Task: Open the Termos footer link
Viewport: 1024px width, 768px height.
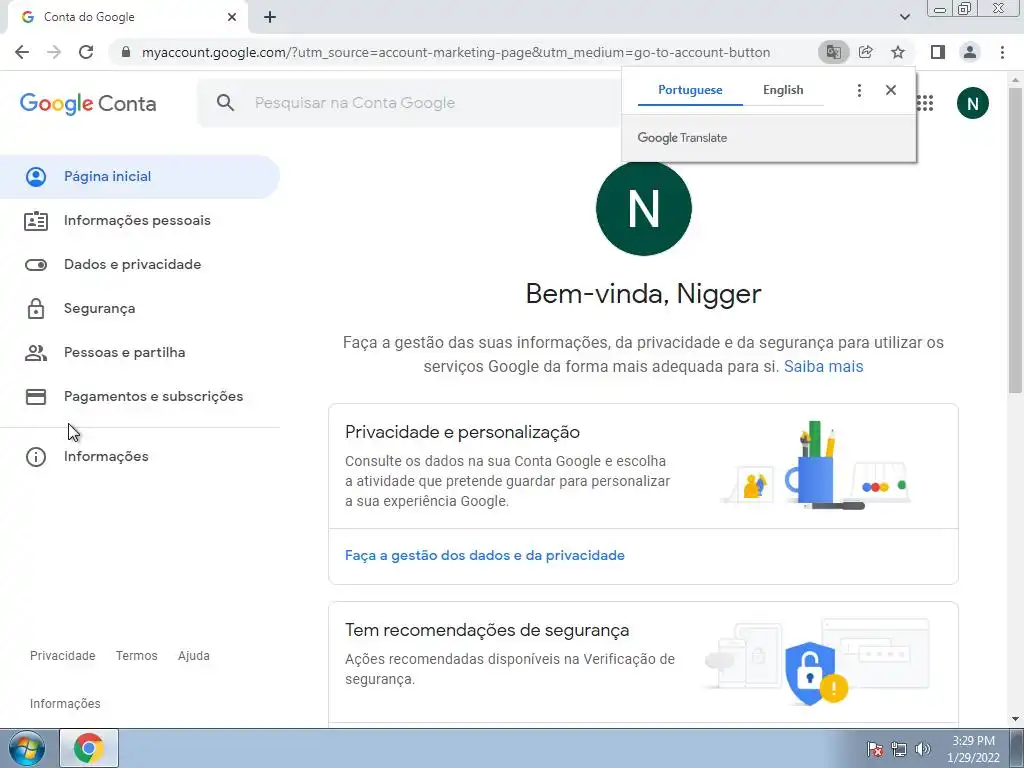Action: pos(136,656)
